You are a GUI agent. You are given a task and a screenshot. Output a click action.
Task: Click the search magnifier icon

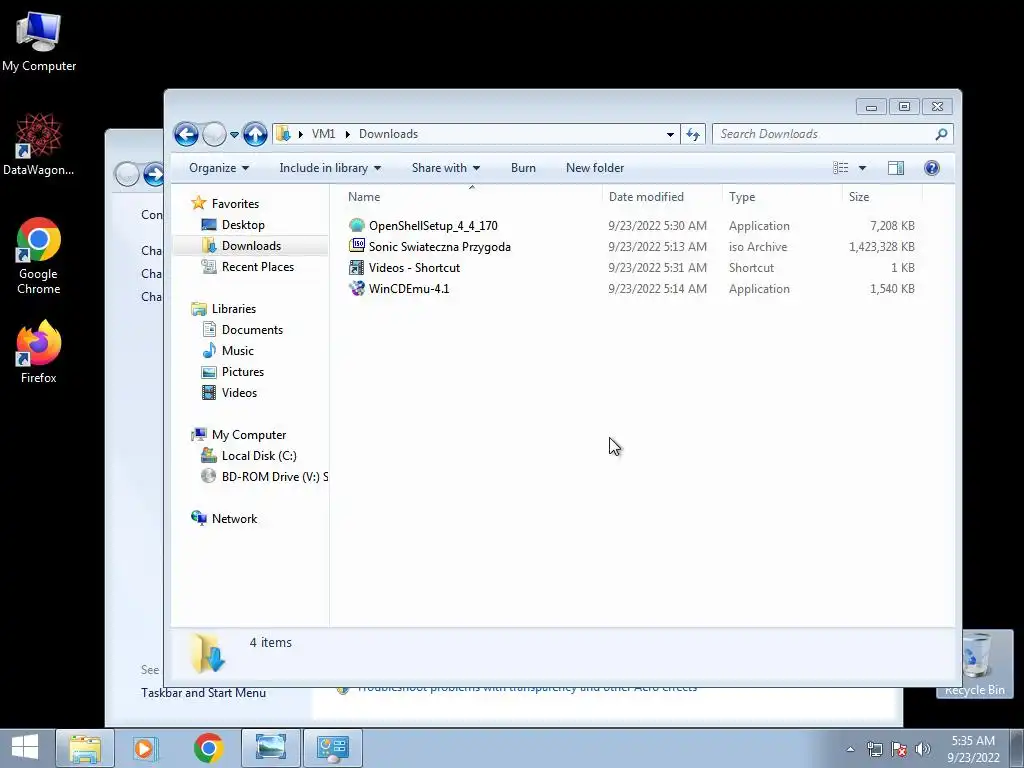point(941,134)
